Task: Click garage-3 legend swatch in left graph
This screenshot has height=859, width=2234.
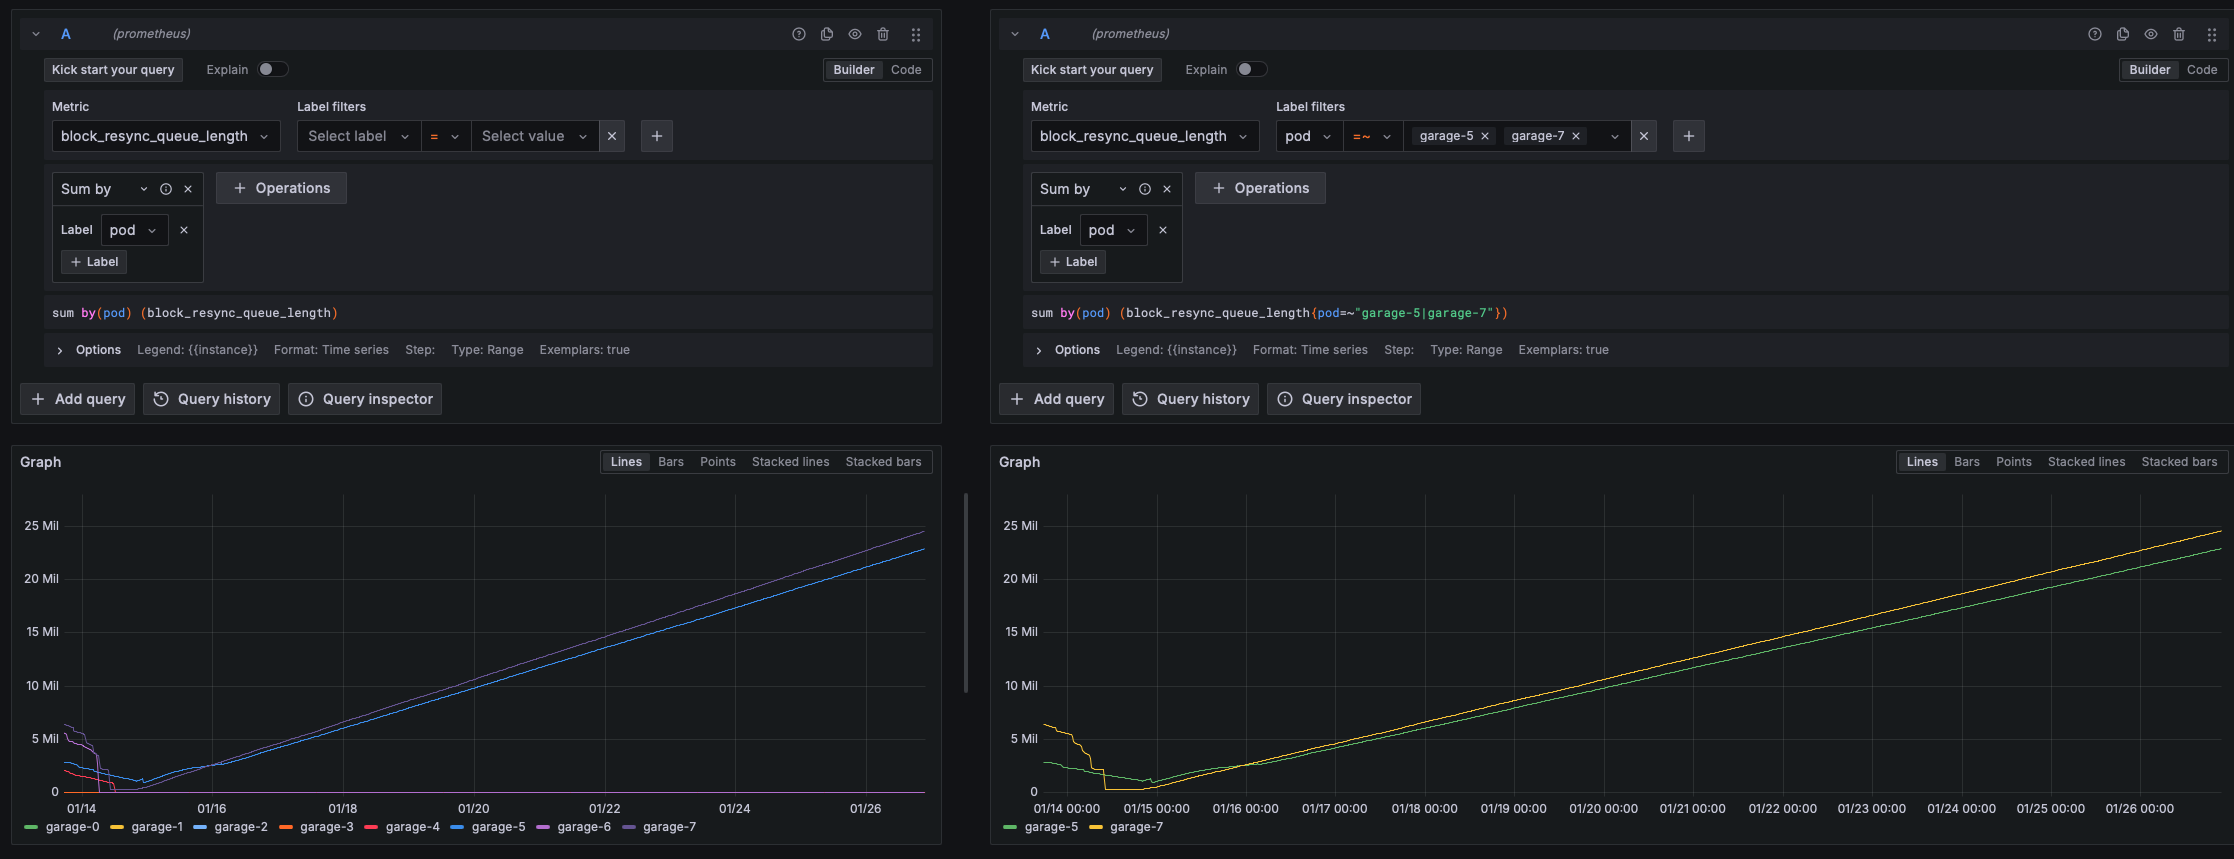Action: pyautogui.click(x=286, y=827)
